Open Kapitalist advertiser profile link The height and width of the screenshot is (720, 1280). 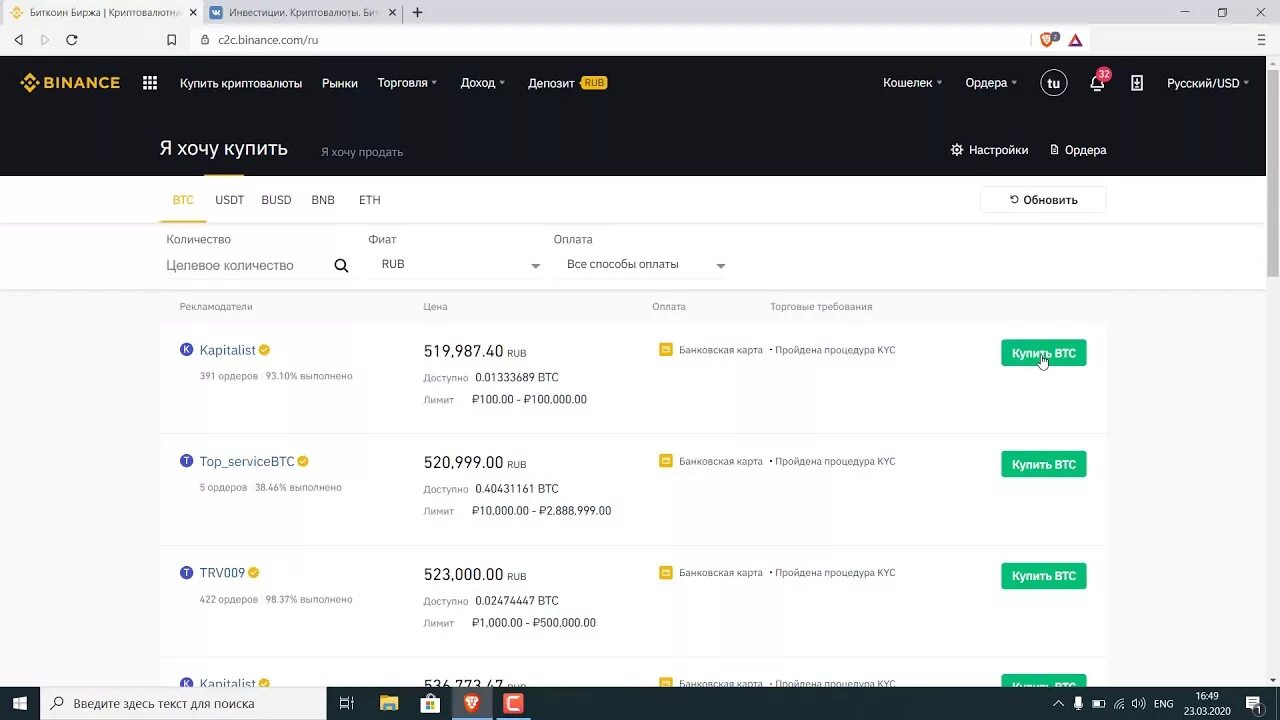pos(228,350)
